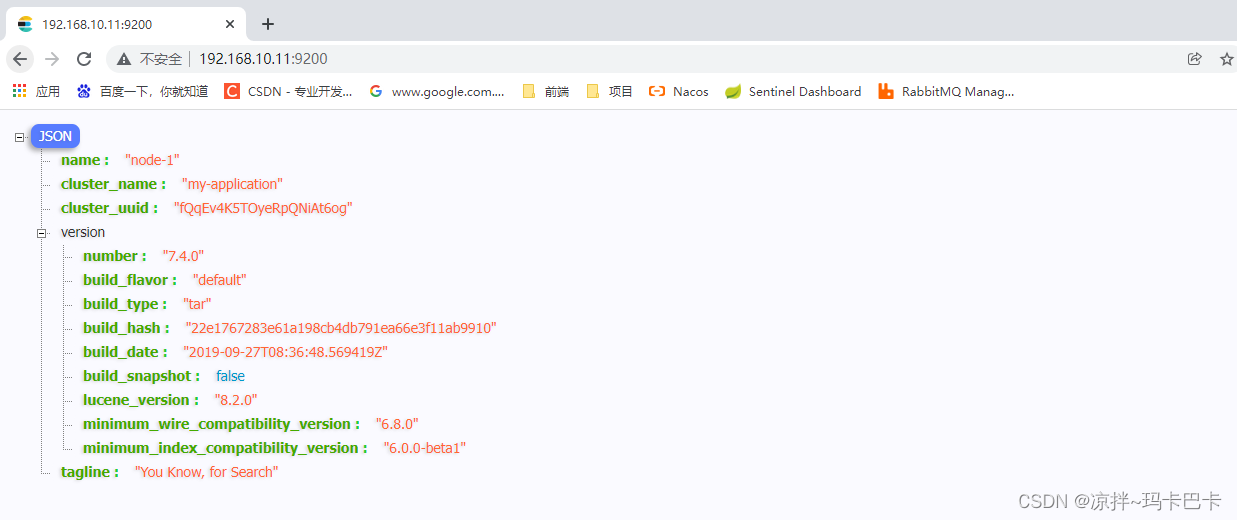Close the 192.168.10.11:9200 tab
Screen dimensions: 1237x520
click(230, 24)
